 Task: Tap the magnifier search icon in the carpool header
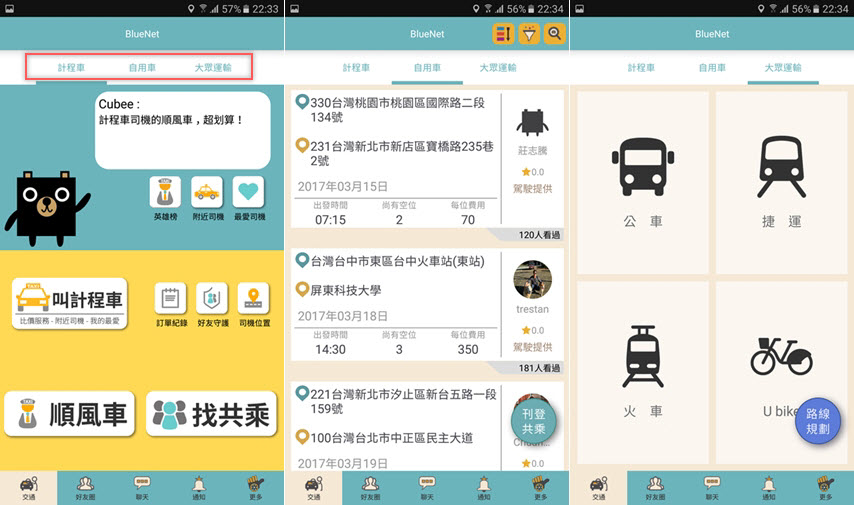click(554, 34)
